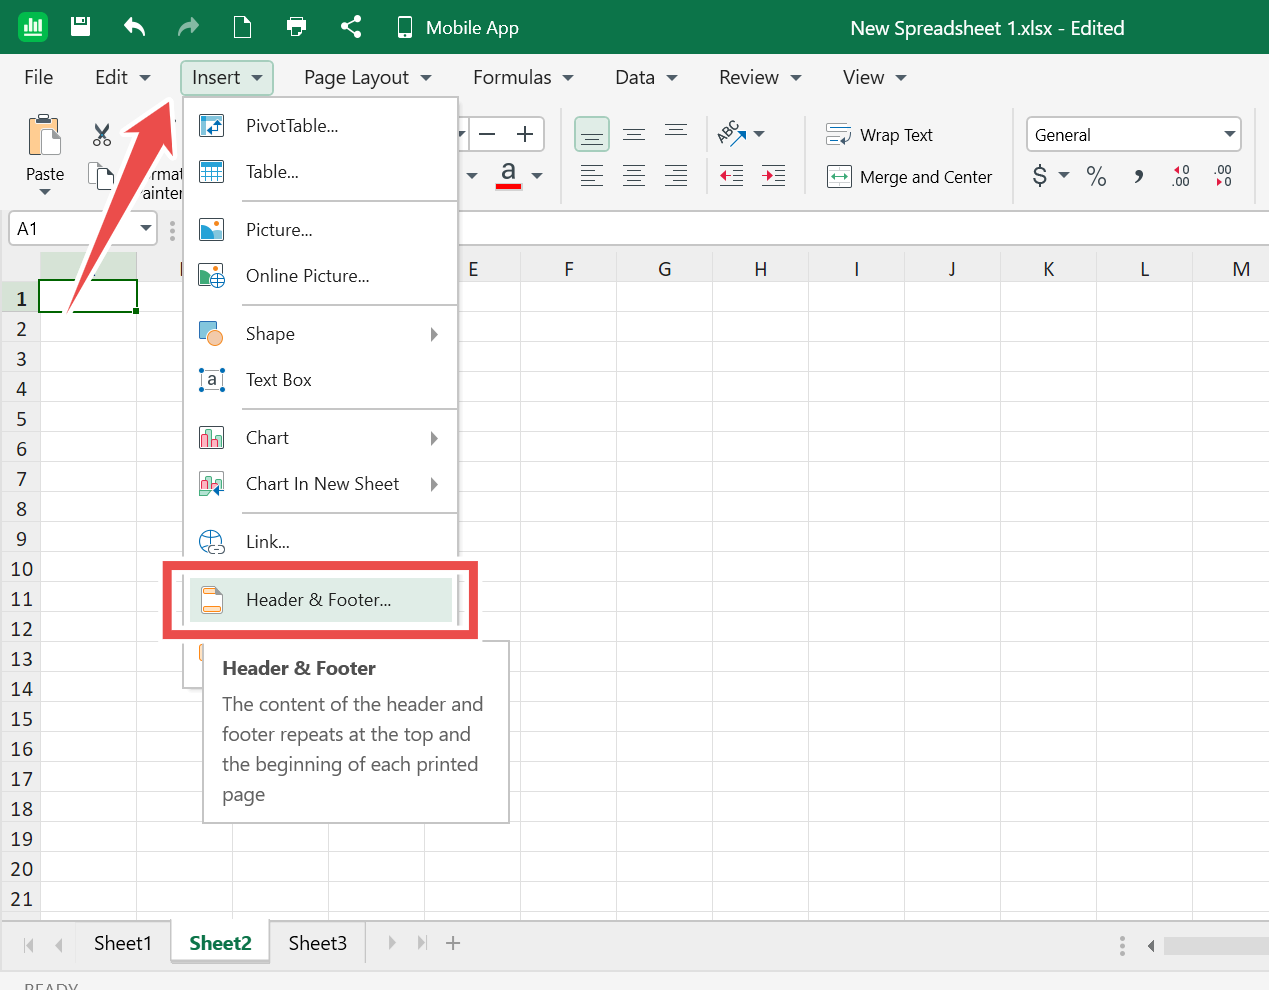Click Merge and Center
Viewport: 1269px width, 990px height.
[x=909, y=177]
